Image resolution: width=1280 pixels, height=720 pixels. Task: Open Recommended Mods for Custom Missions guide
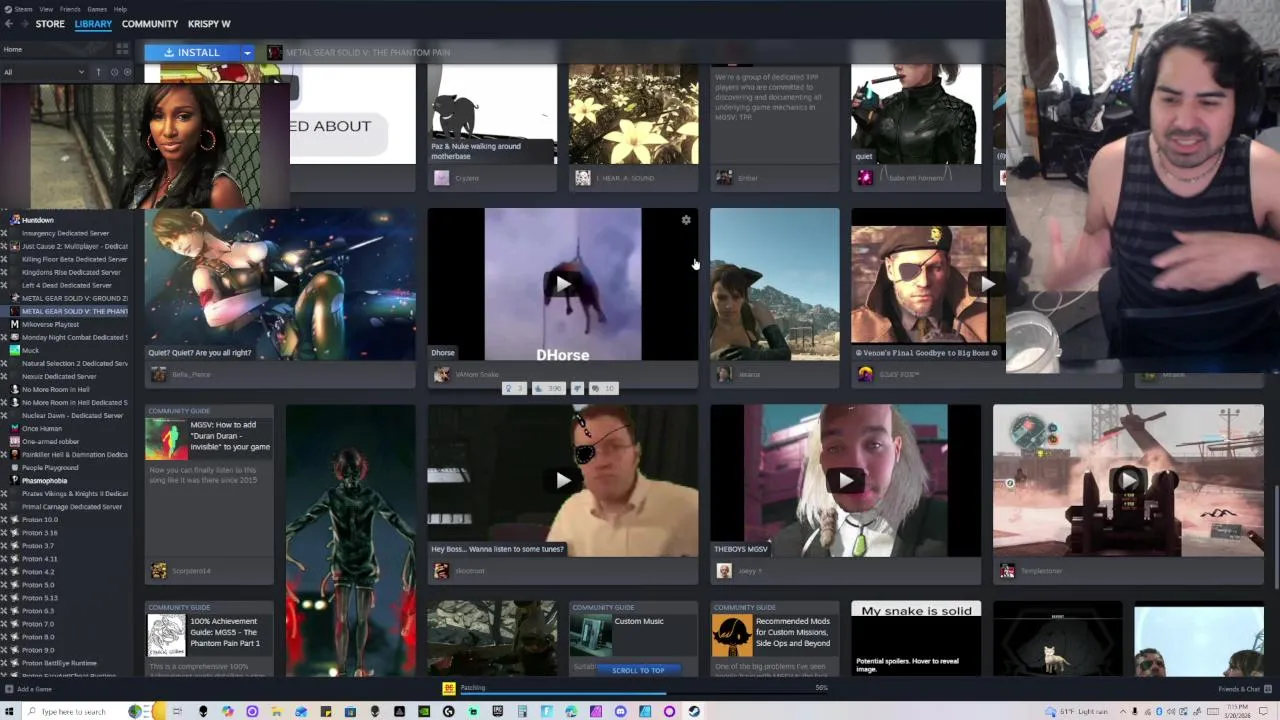775,639
